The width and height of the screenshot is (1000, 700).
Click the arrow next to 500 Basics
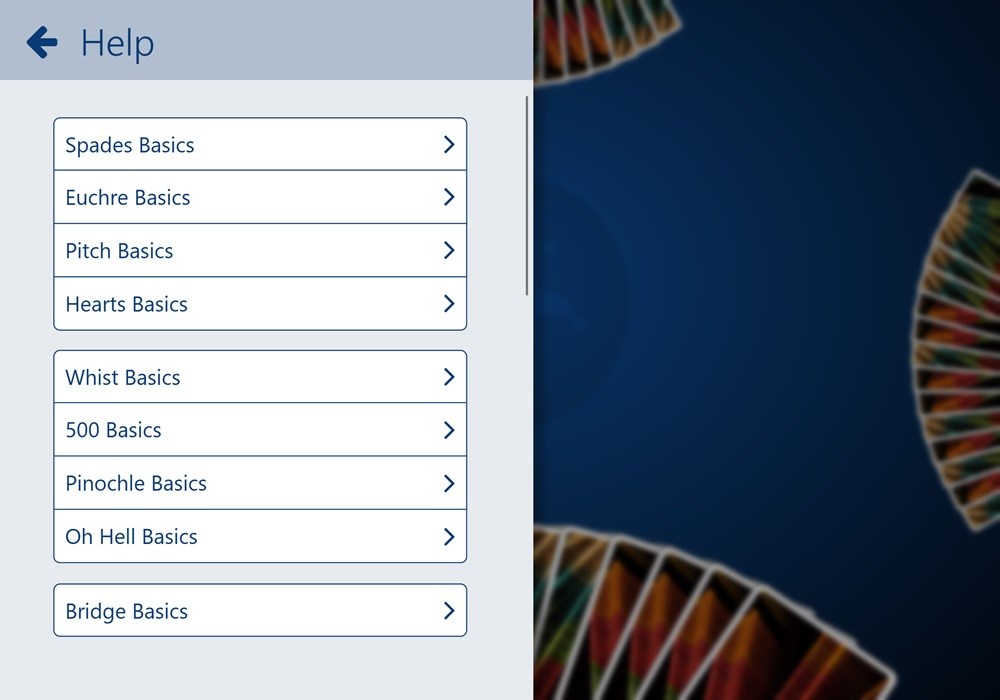click(x=449, y=430)
